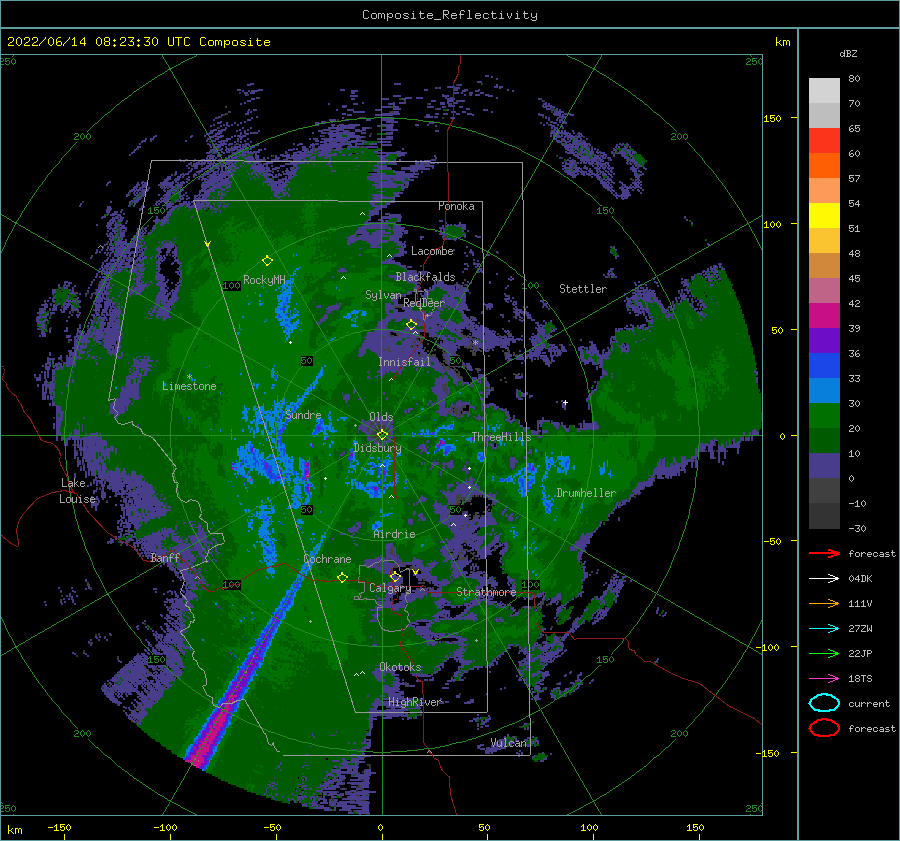The image size is (900, 841).
Task: Click the magenta 18TS arrow icon
Action: coord(824,678)
